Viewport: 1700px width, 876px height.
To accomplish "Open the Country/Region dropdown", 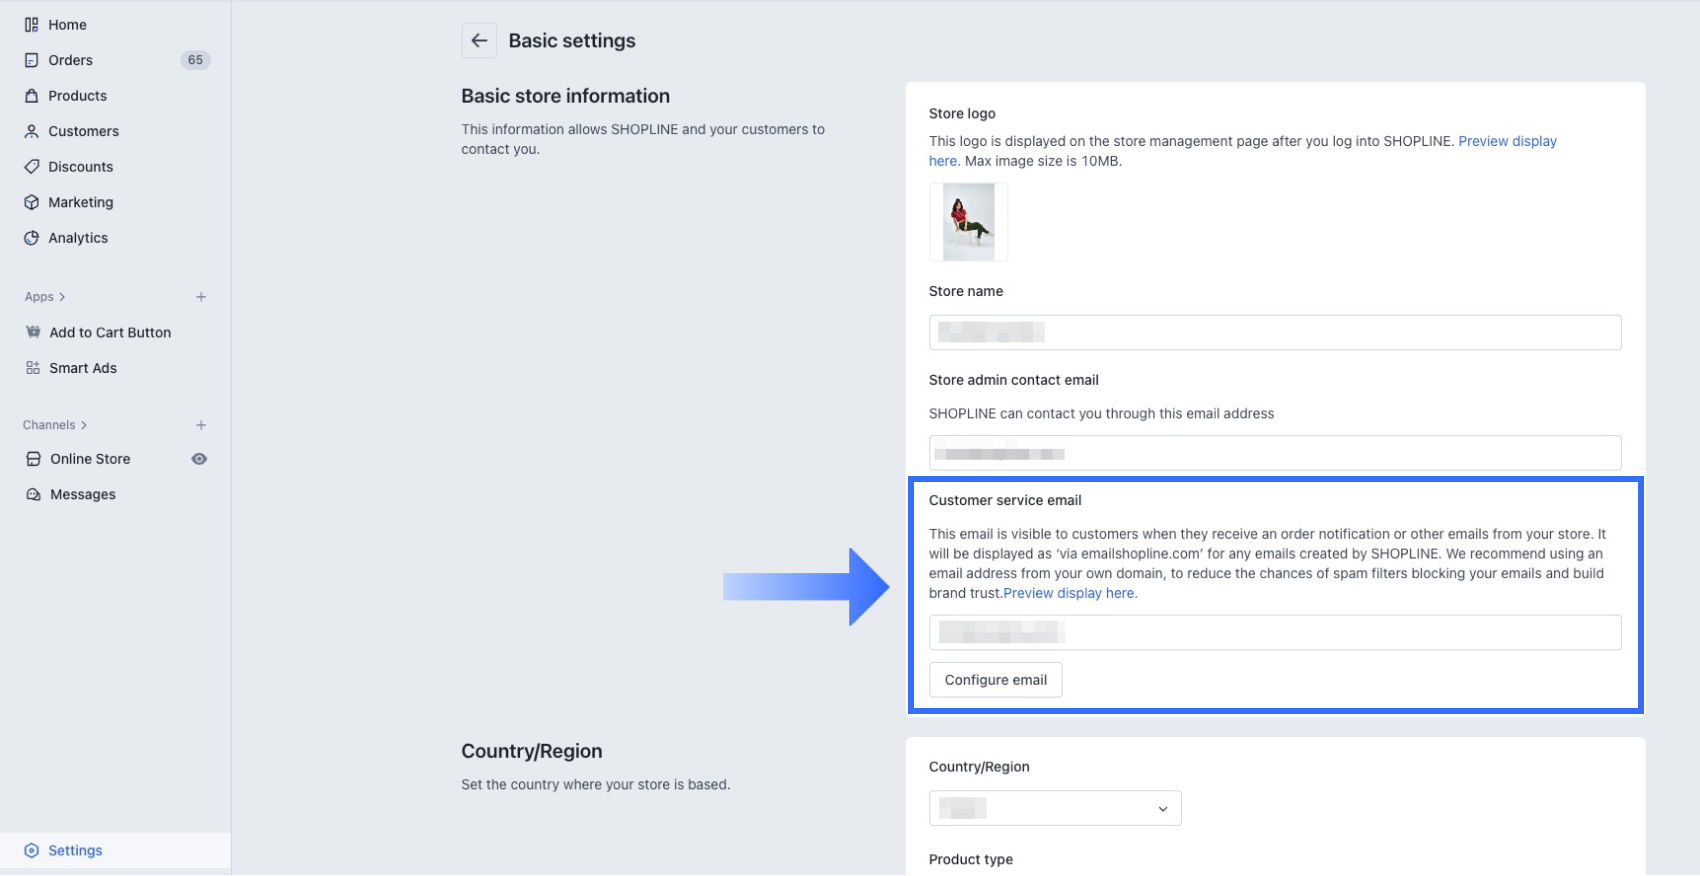I will point(1055,808).
